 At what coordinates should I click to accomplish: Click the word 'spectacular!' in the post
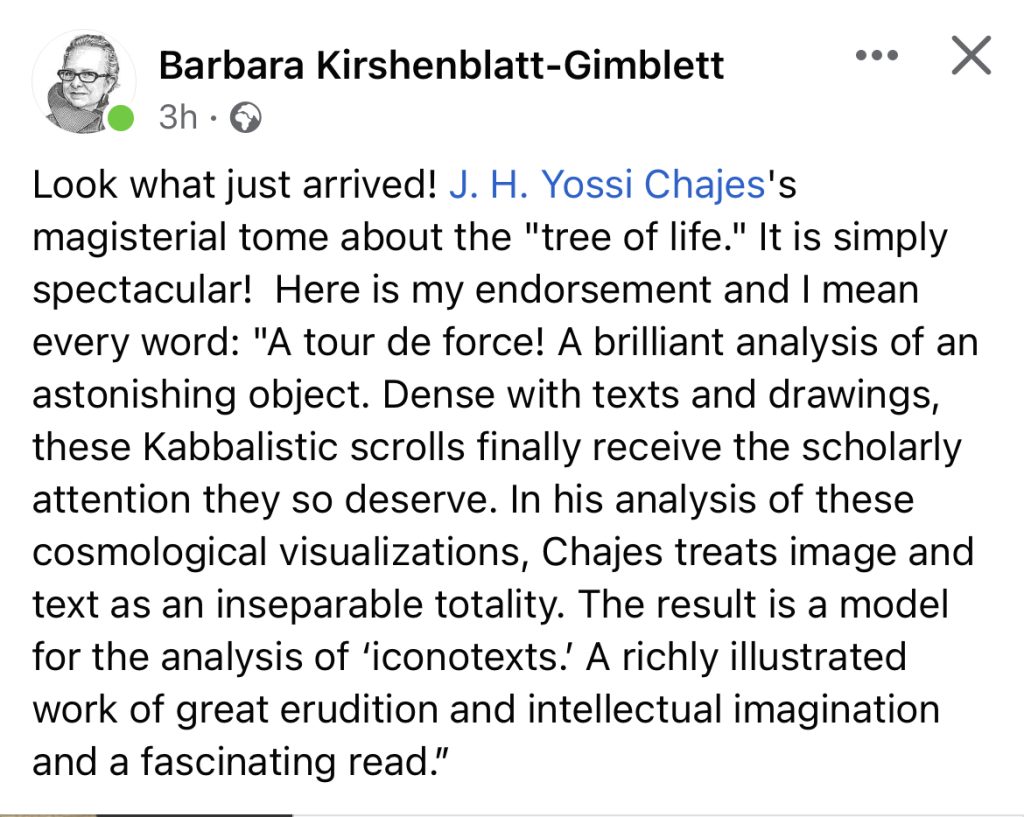pyautogui.click(x=142, y=291)
